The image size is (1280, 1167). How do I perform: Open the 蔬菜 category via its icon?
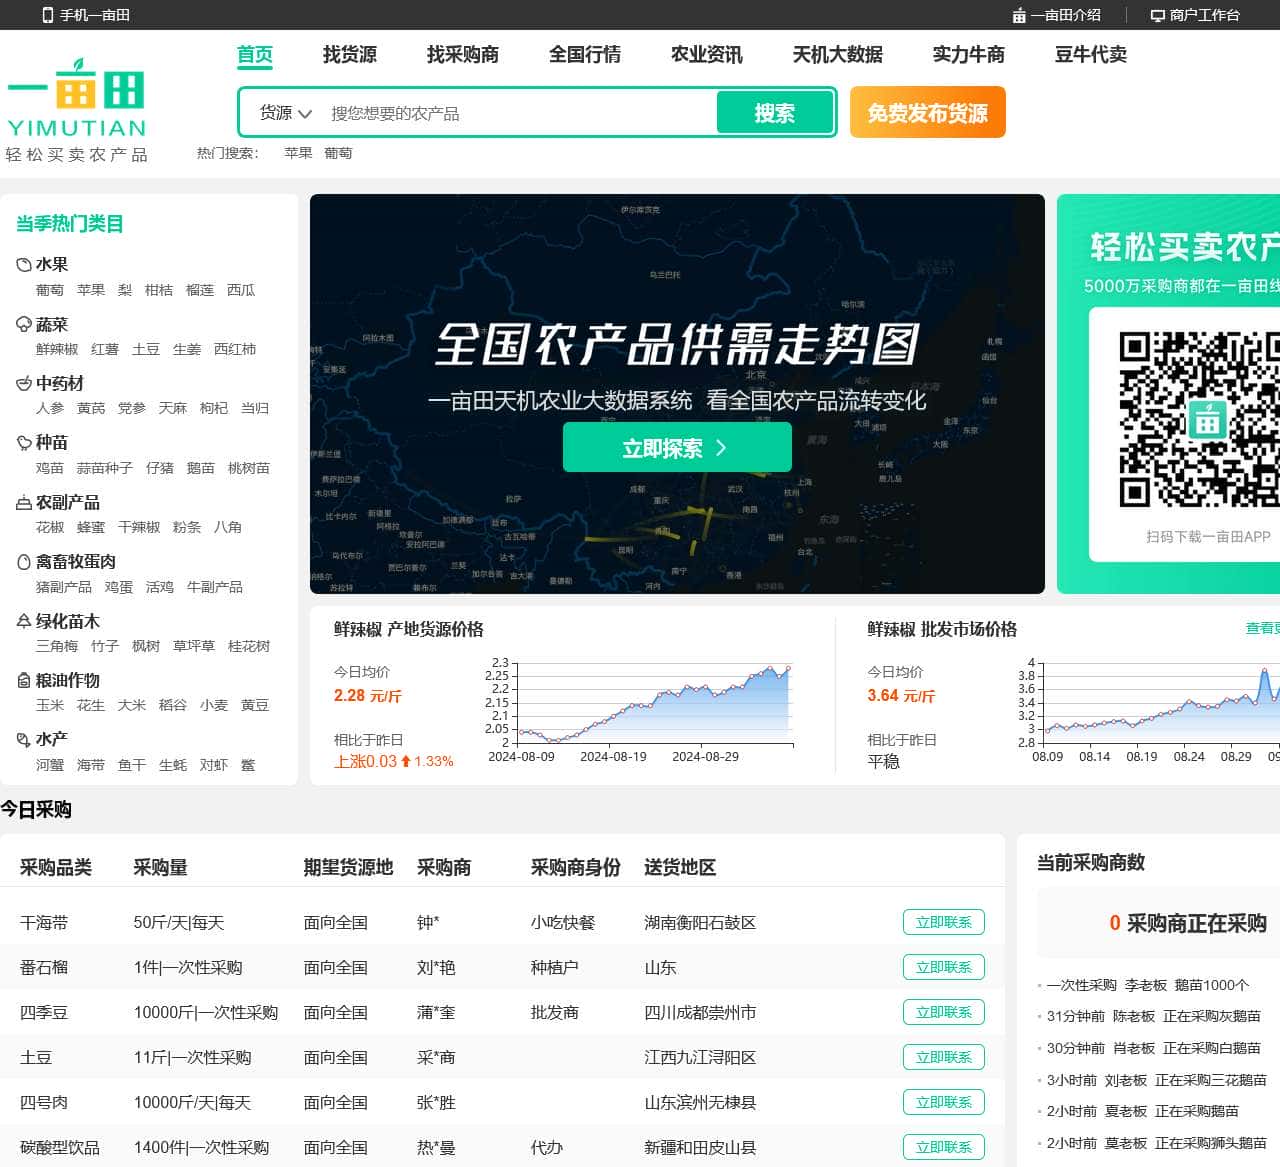point(23,324)
